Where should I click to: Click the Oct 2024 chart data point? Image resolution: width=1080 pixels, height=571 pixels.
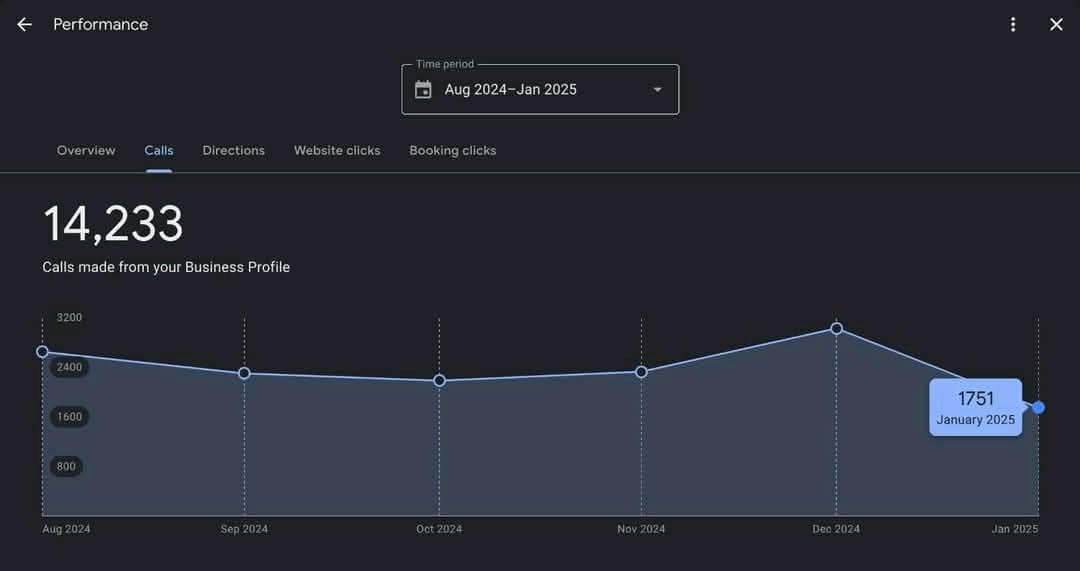click(x=439, y=381)
